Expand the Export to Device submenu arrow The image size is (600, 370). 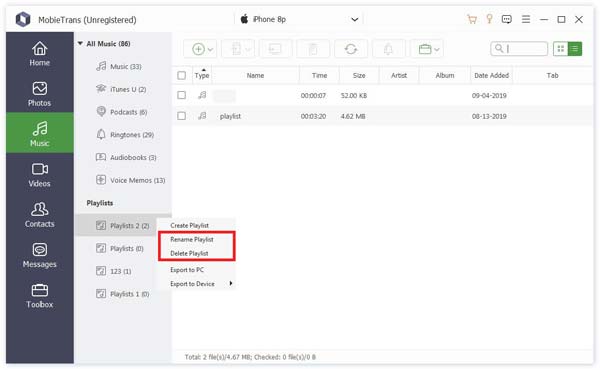[231, 284]
